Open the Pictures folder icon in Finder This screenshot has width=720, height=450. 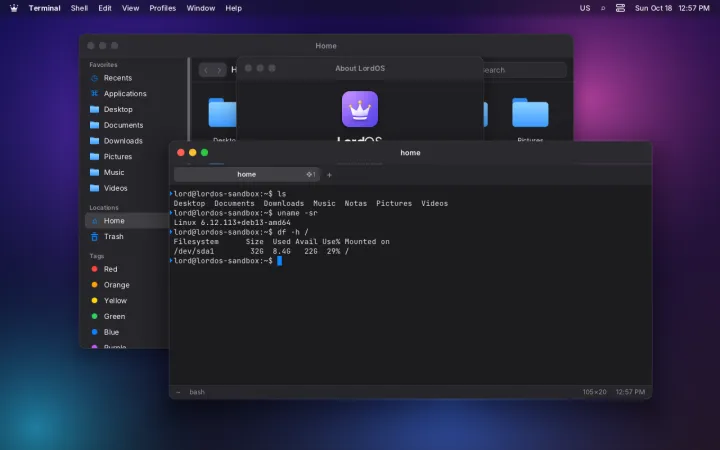[530, 112]
